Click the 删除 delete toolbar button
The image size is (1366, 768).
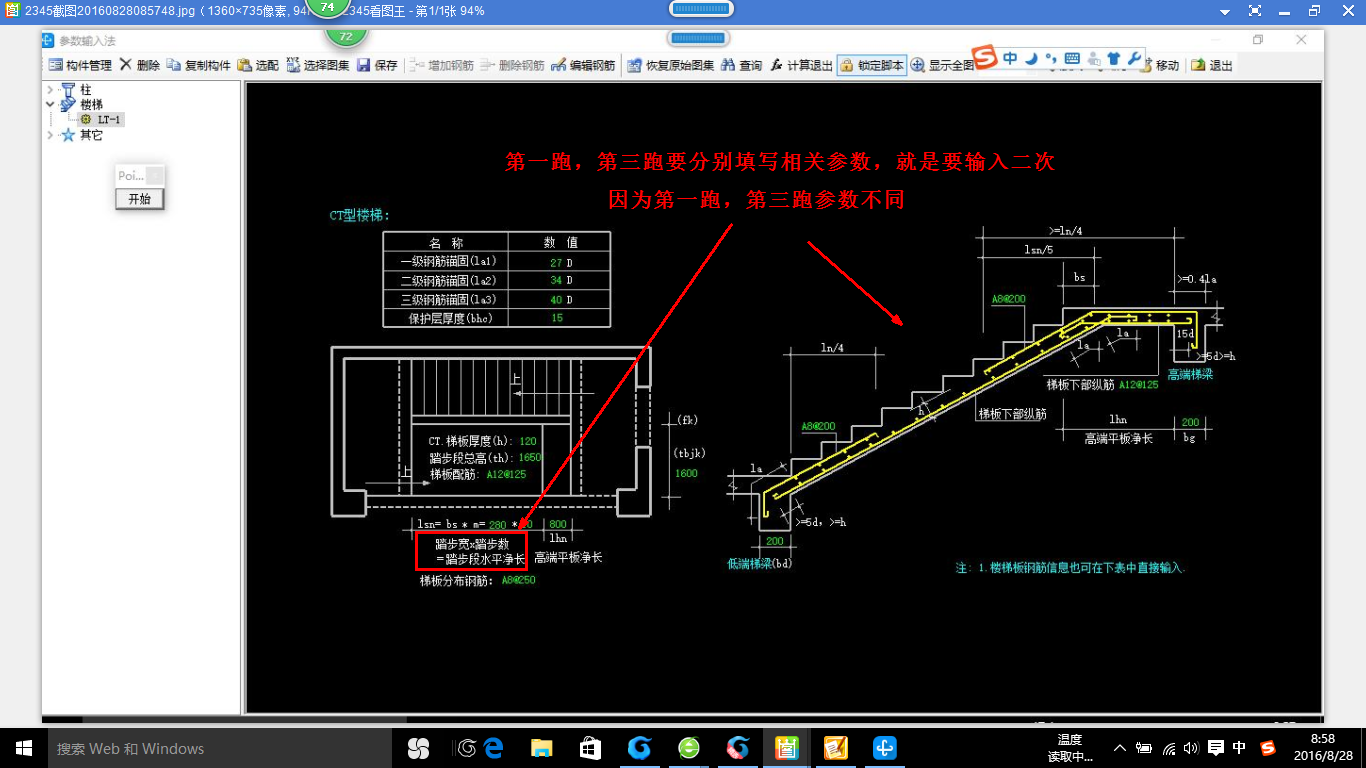click(139, 65)
